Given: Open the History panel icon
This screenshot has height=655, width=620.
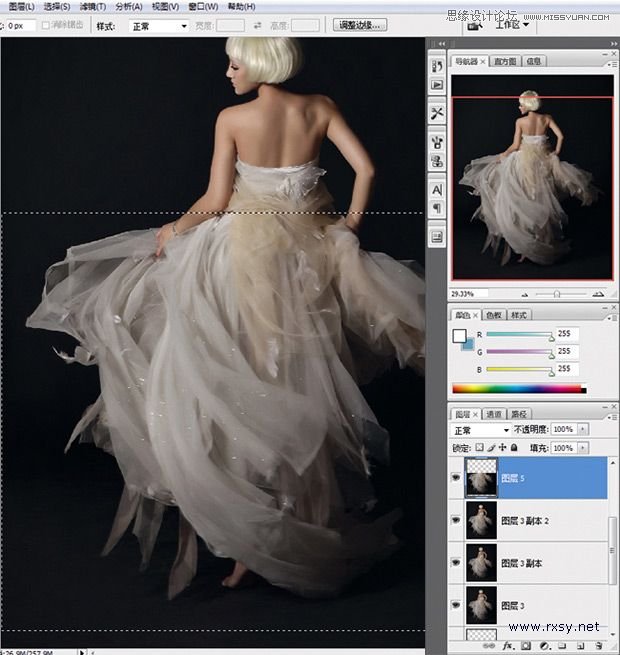Looking at the screenshot, I should point(437,66).
